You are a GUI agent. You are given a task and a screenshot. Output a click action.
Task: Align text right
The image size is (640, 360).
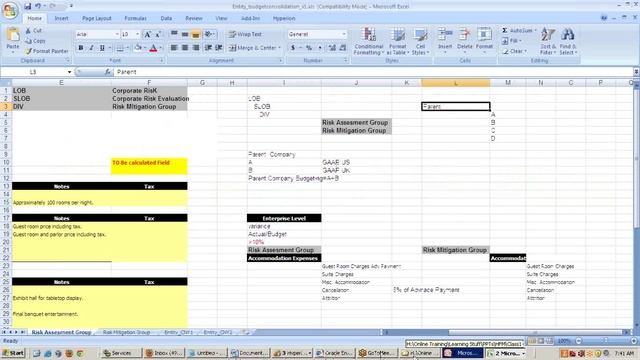click(x=196, y=48)
